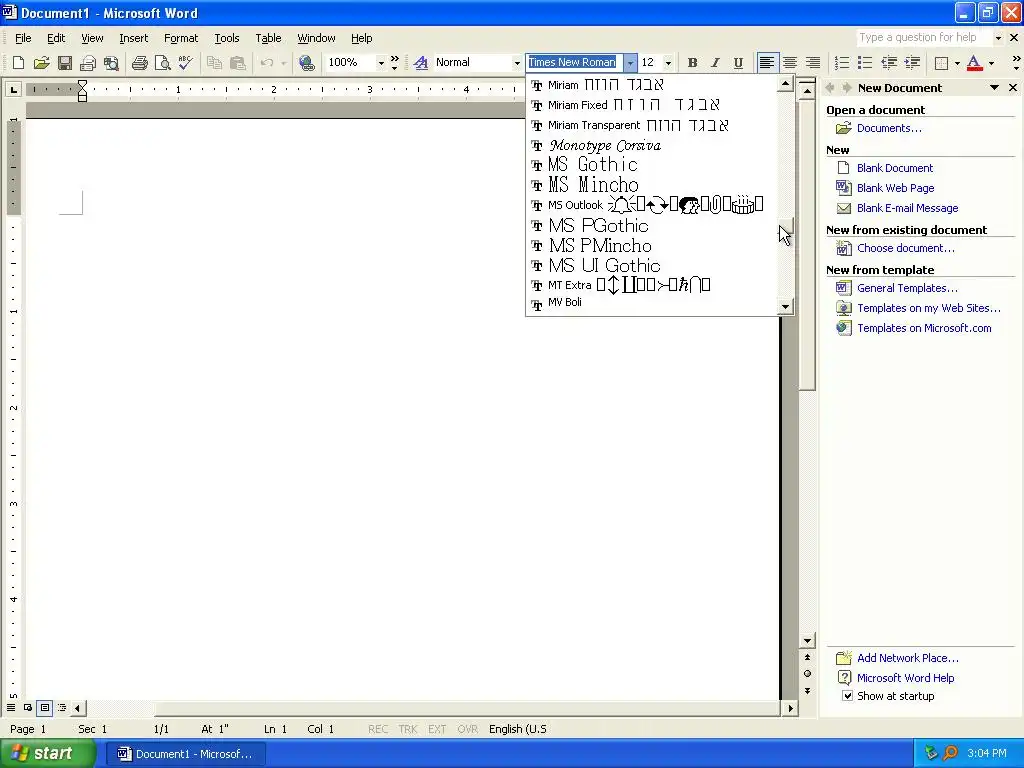Click the Copy toolbar icon
1024x768 pixels.
[214, 63]
